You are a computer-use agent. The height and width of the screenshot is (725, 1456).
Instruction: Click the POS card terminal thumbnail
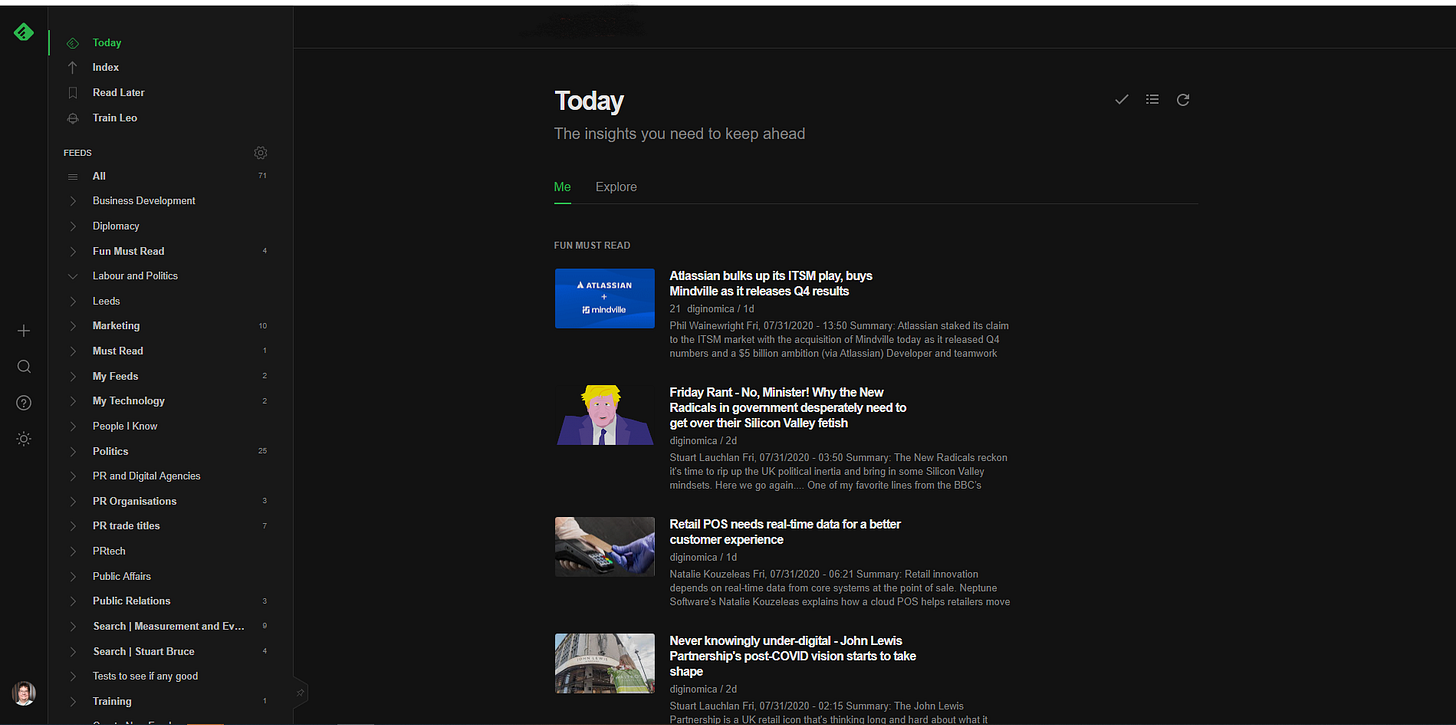[x=605, y=547]
